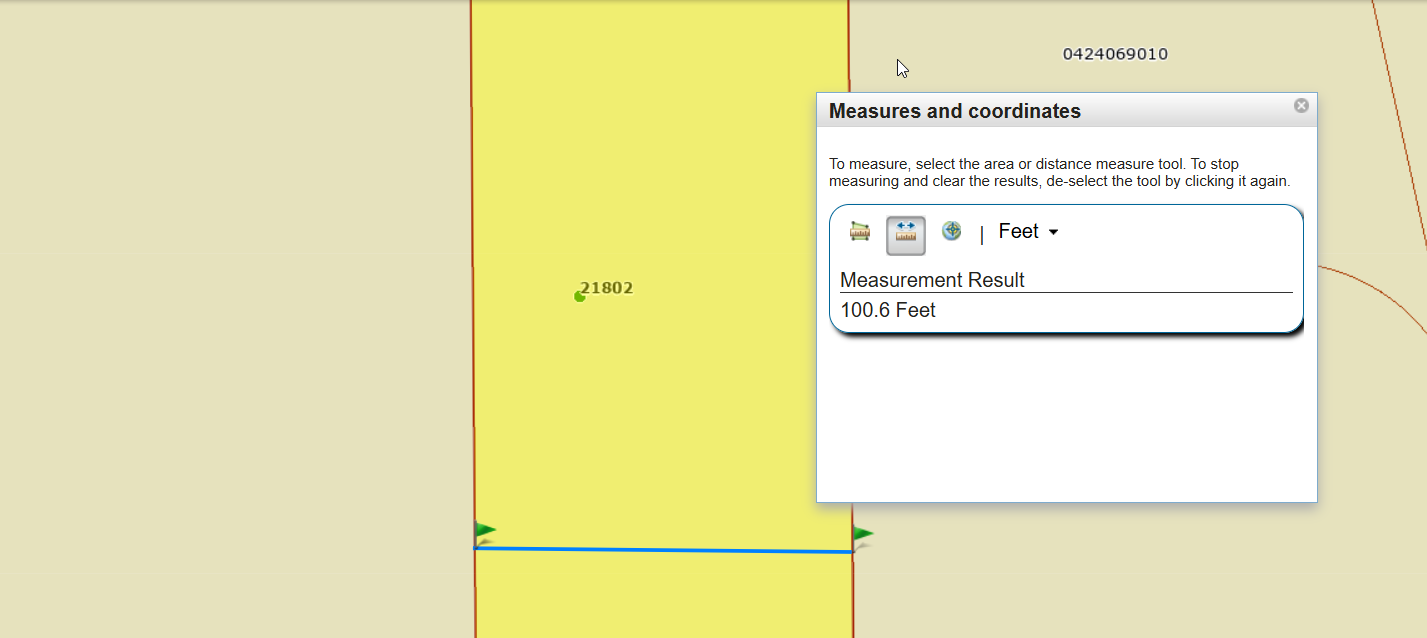Click the Measures and coordinates title bar
The image size is (1427, 638).
[1067, 110]
